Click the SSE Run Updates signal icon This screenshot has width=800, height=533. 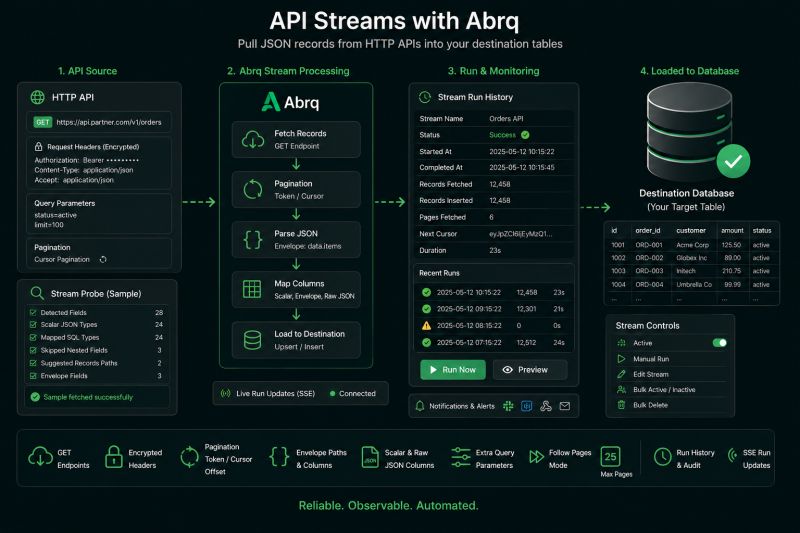pyautogui.click(x=733, y=455)
